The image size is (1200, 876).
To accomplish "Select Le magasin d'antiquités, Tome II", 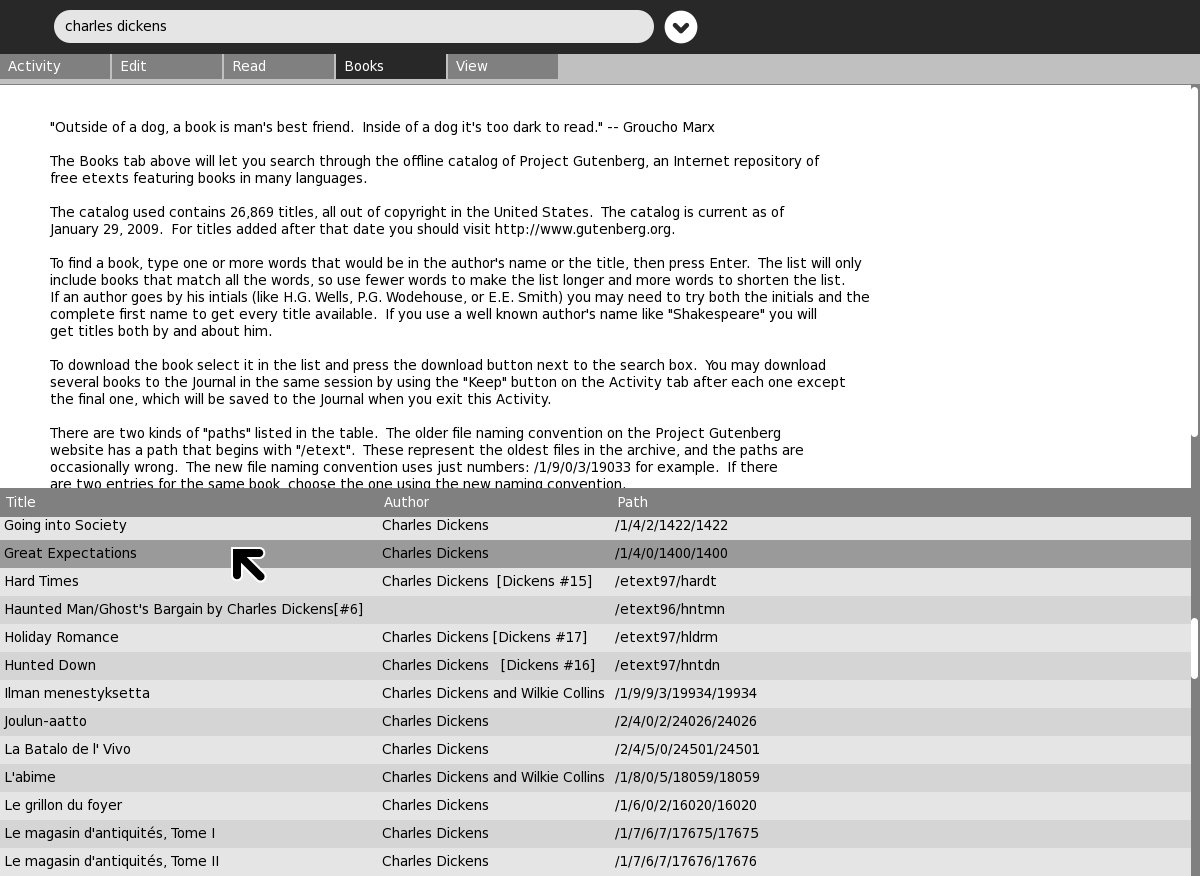I will pyautogui.click(x=111, y=861).
